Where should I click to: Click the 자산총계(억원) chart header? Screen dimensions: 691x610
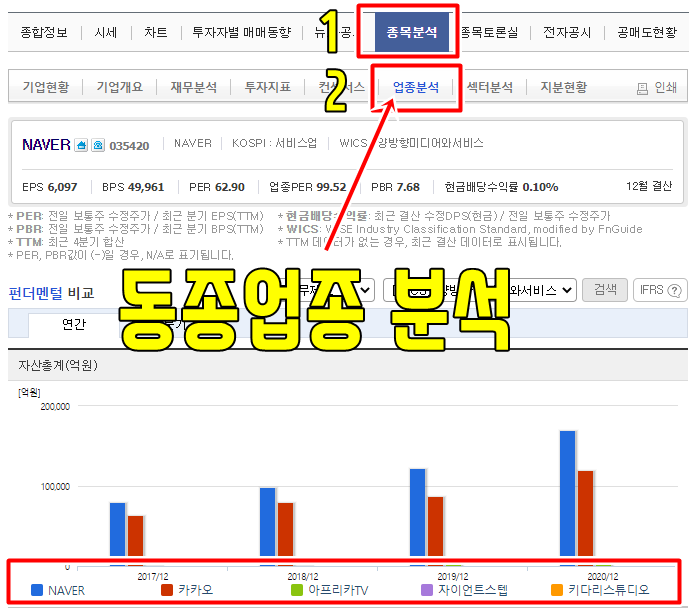click(58, 365)
